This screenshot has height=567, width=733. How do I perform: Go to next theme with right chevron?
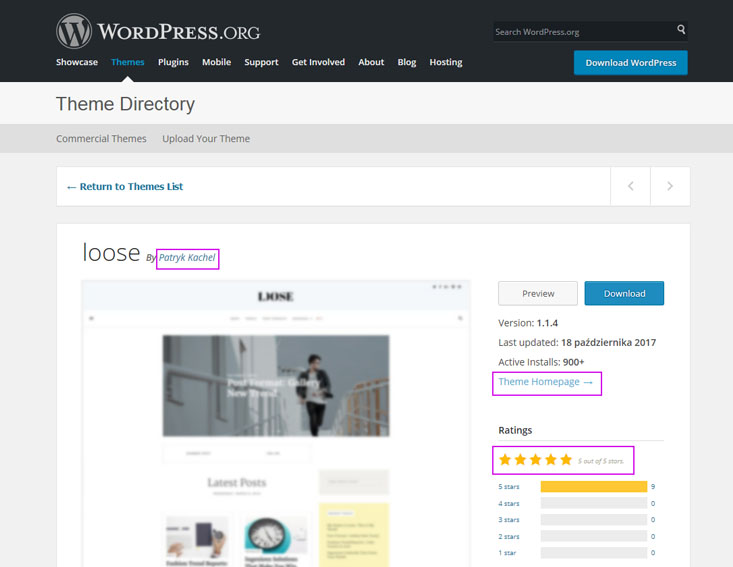(670, 186)
